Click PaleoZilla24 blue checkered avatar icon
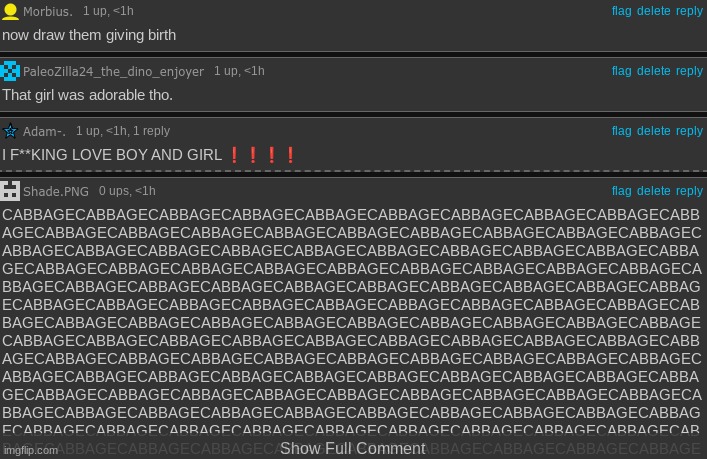The height and width of the screenshot is (459, 707). (10, 71)
